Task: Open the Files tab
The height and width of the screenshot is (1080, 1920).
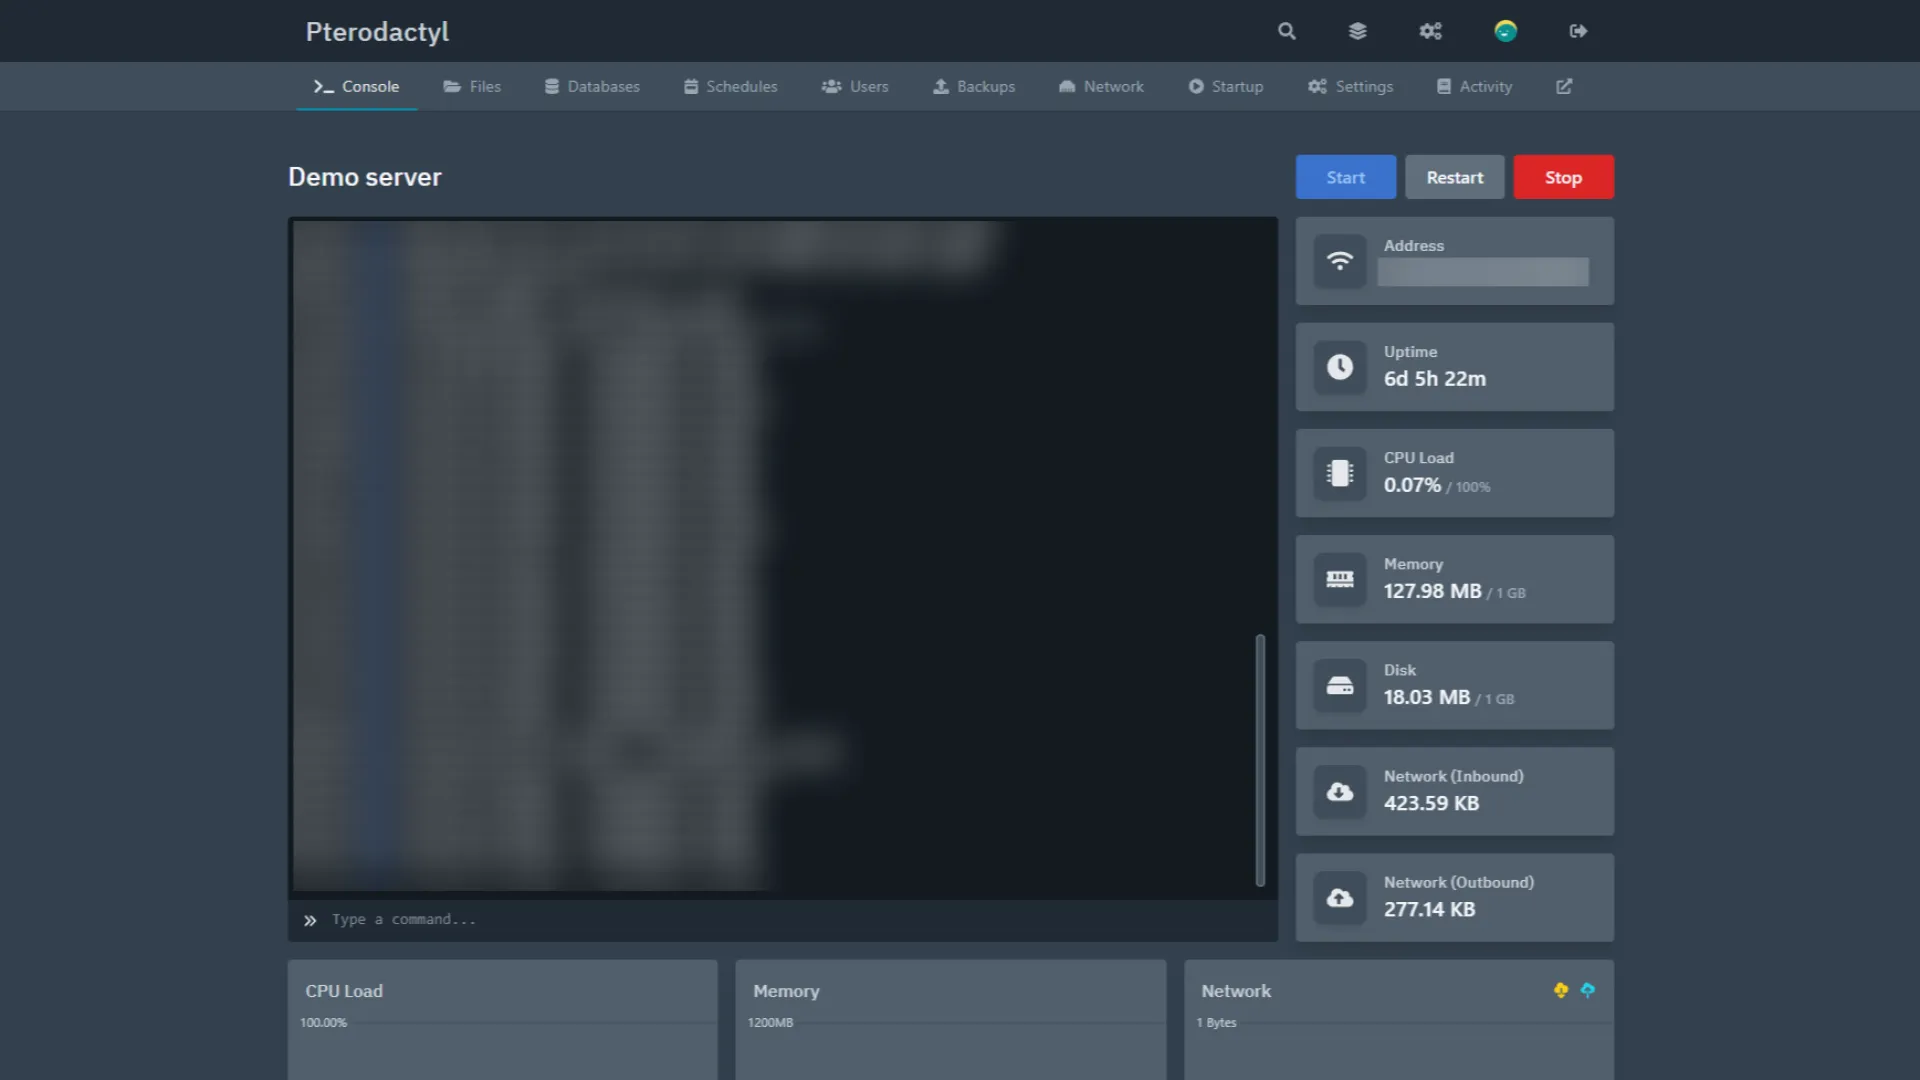Action: [x=472, y=87]
